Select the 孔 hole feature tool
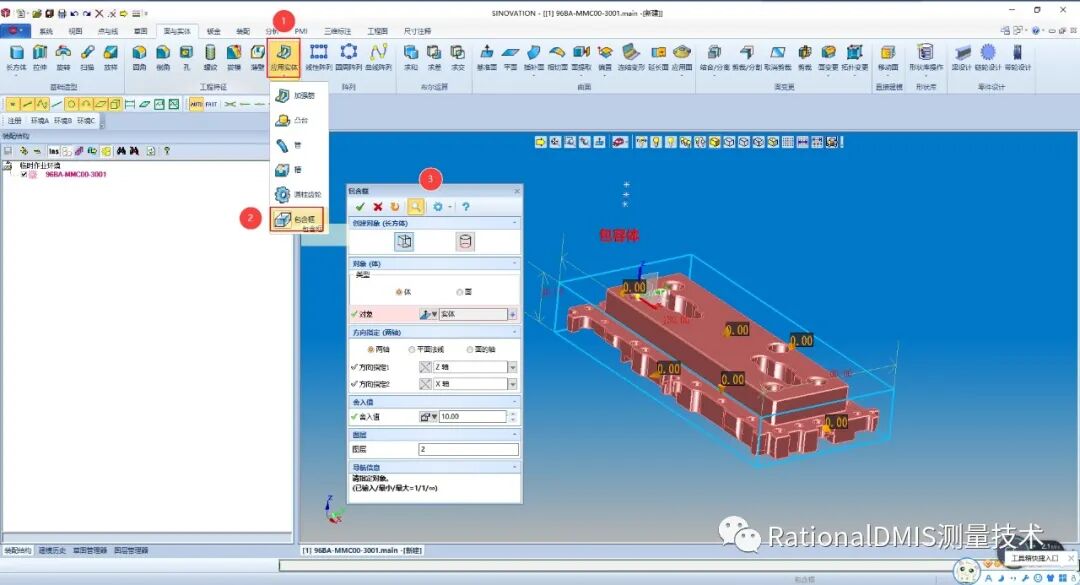The image size is (1080, 585). click(x=186, y=57)
